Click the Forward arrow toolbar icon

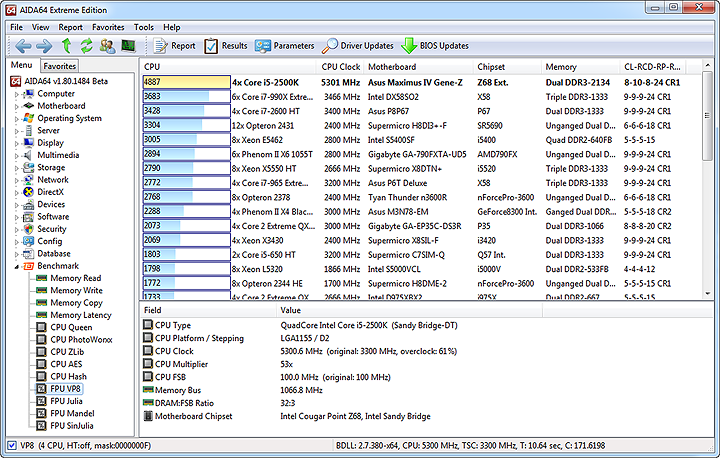point(44,46)
